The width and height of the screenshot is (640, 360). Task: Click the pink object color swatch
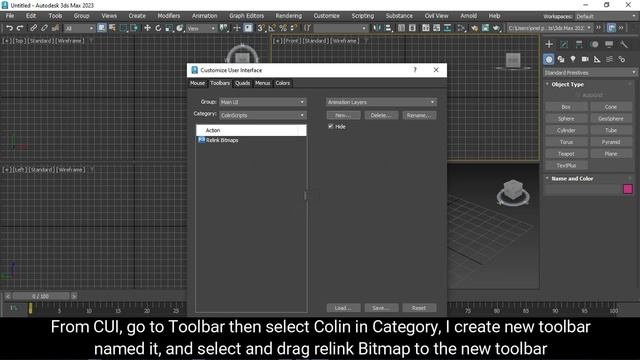point(628,189)
